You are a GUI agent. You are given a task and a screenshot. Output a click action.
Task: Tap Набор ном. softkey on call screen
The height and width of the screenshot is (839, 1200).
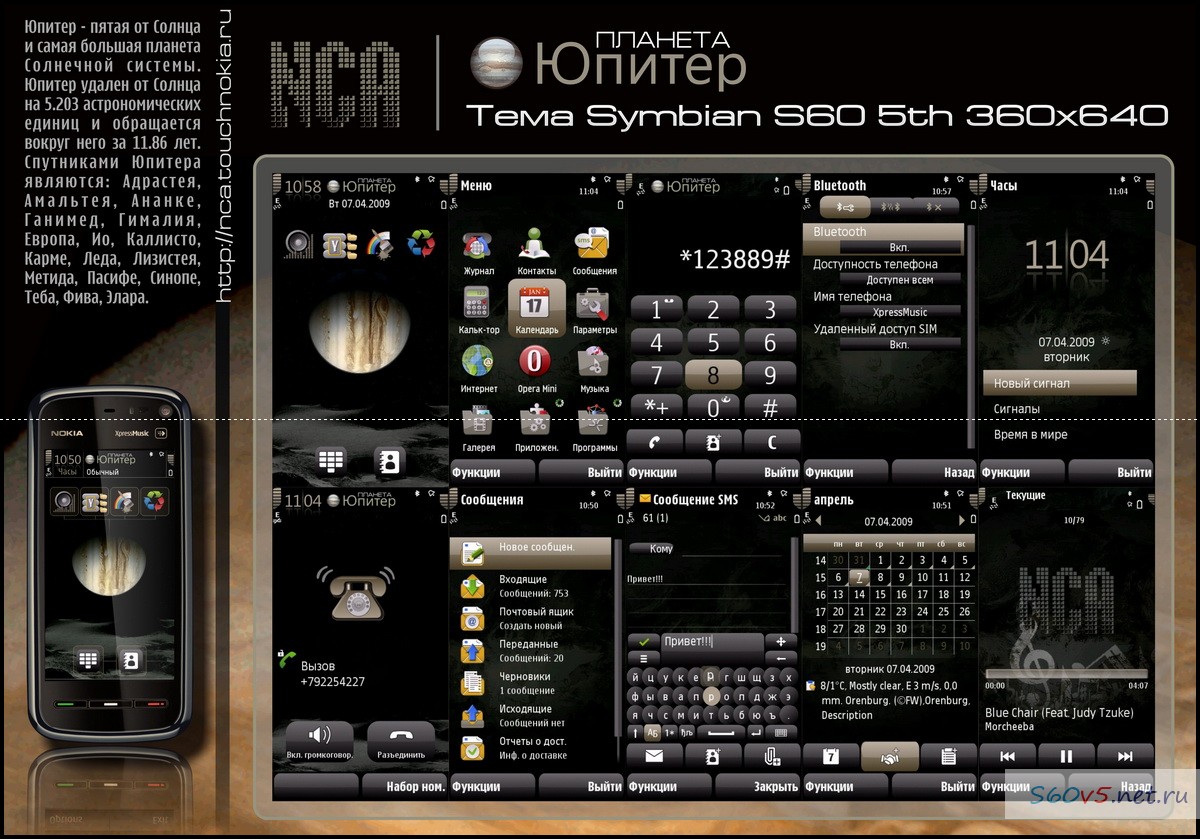tap(404, 786)
